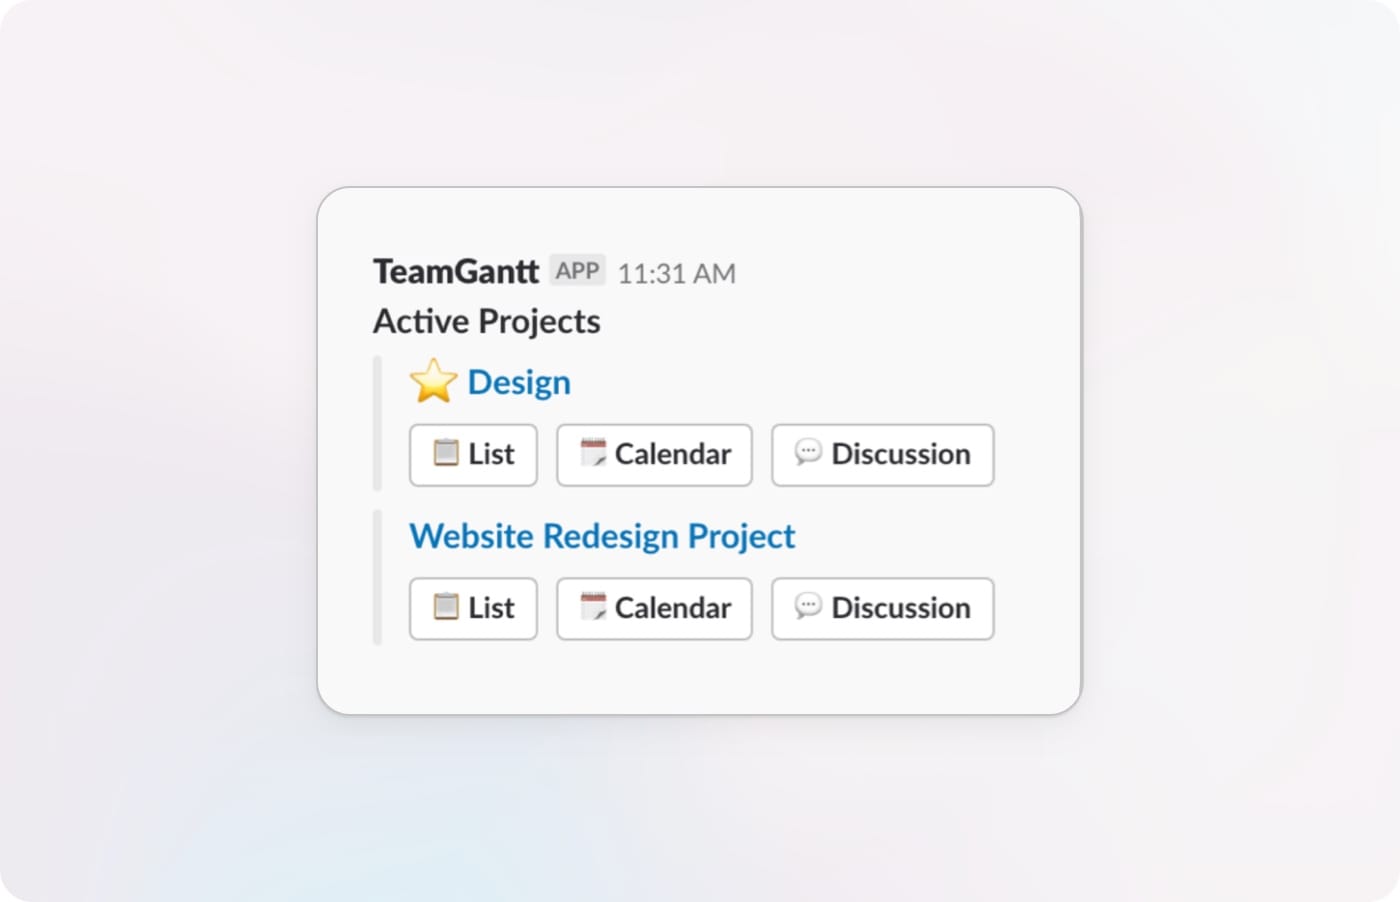Click the clipboard icon in Design's List button
The height and width of the screenshot is (902, 1400).
coord(446,453)
